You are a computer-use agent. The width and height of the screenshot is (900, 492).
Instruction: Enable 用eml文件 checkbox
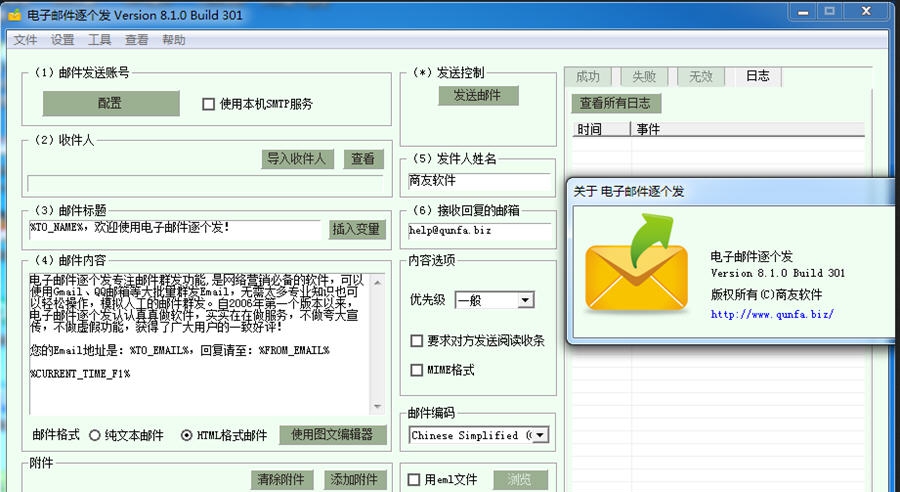414,480
